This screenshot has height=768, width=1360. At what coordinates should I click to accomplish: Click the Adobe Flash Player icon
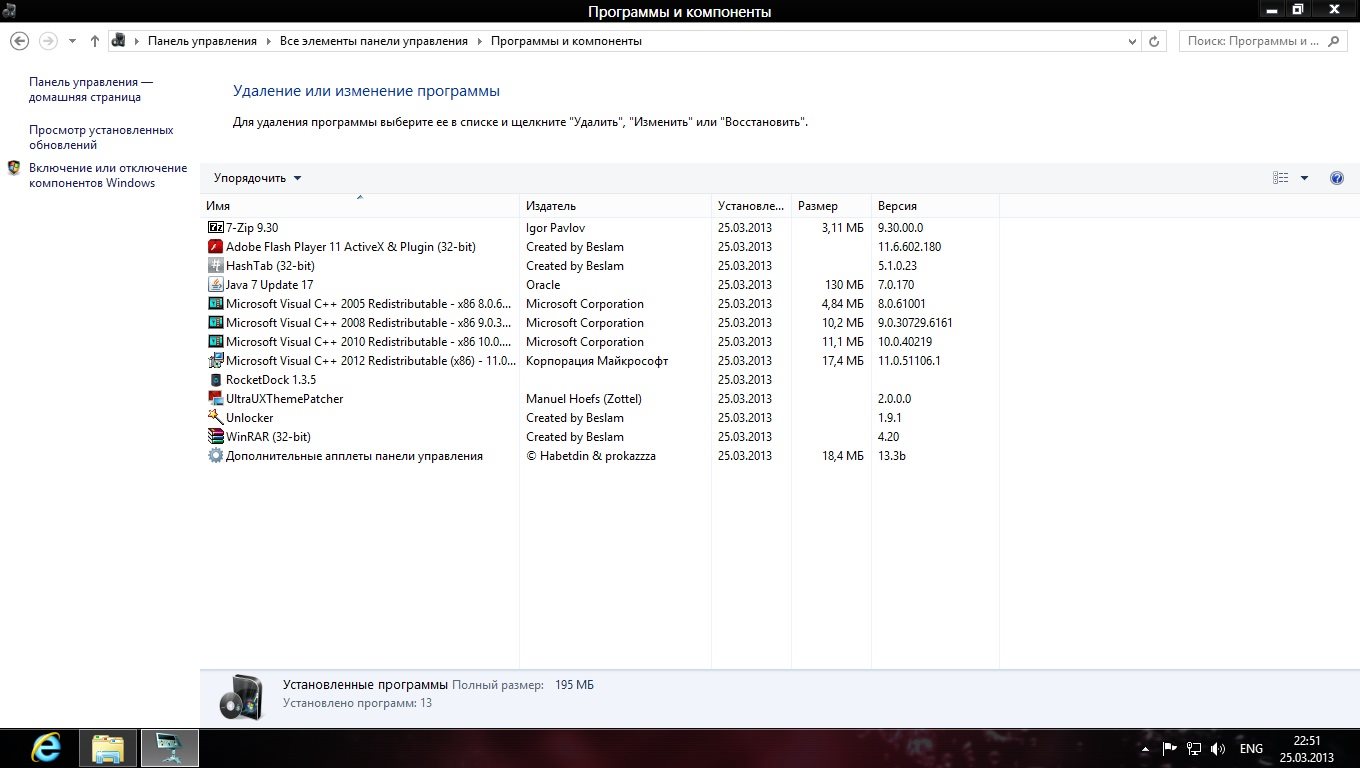[x=215, y=247]
